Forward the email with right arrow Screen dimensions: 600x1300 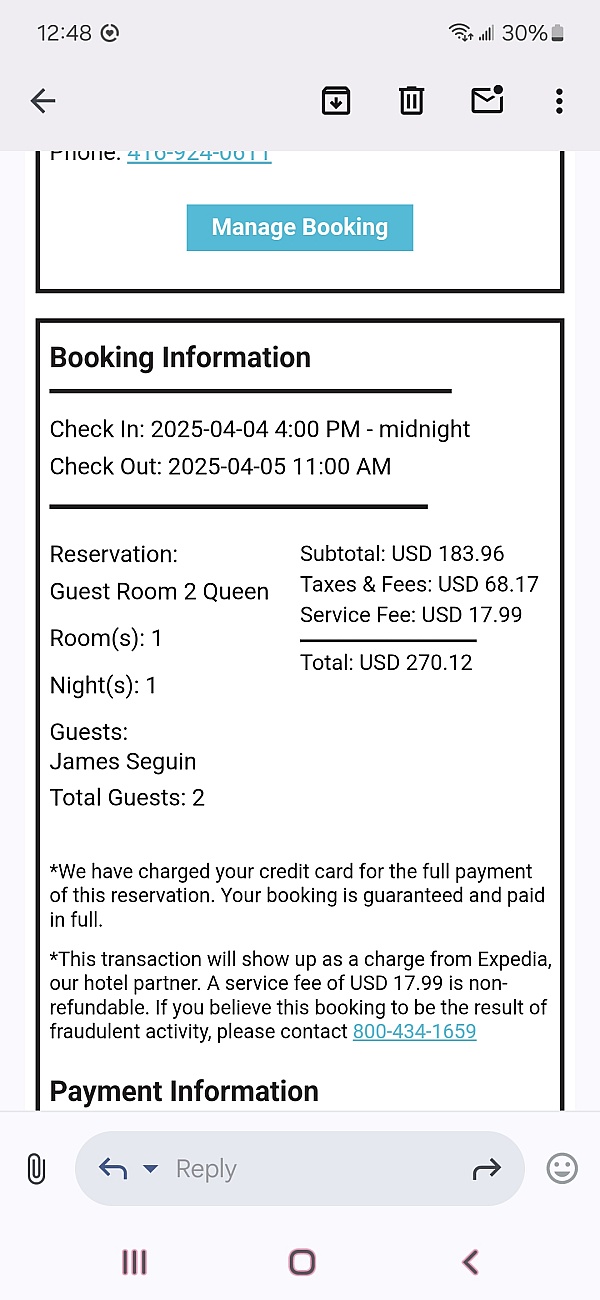(x=486, y=1168)
